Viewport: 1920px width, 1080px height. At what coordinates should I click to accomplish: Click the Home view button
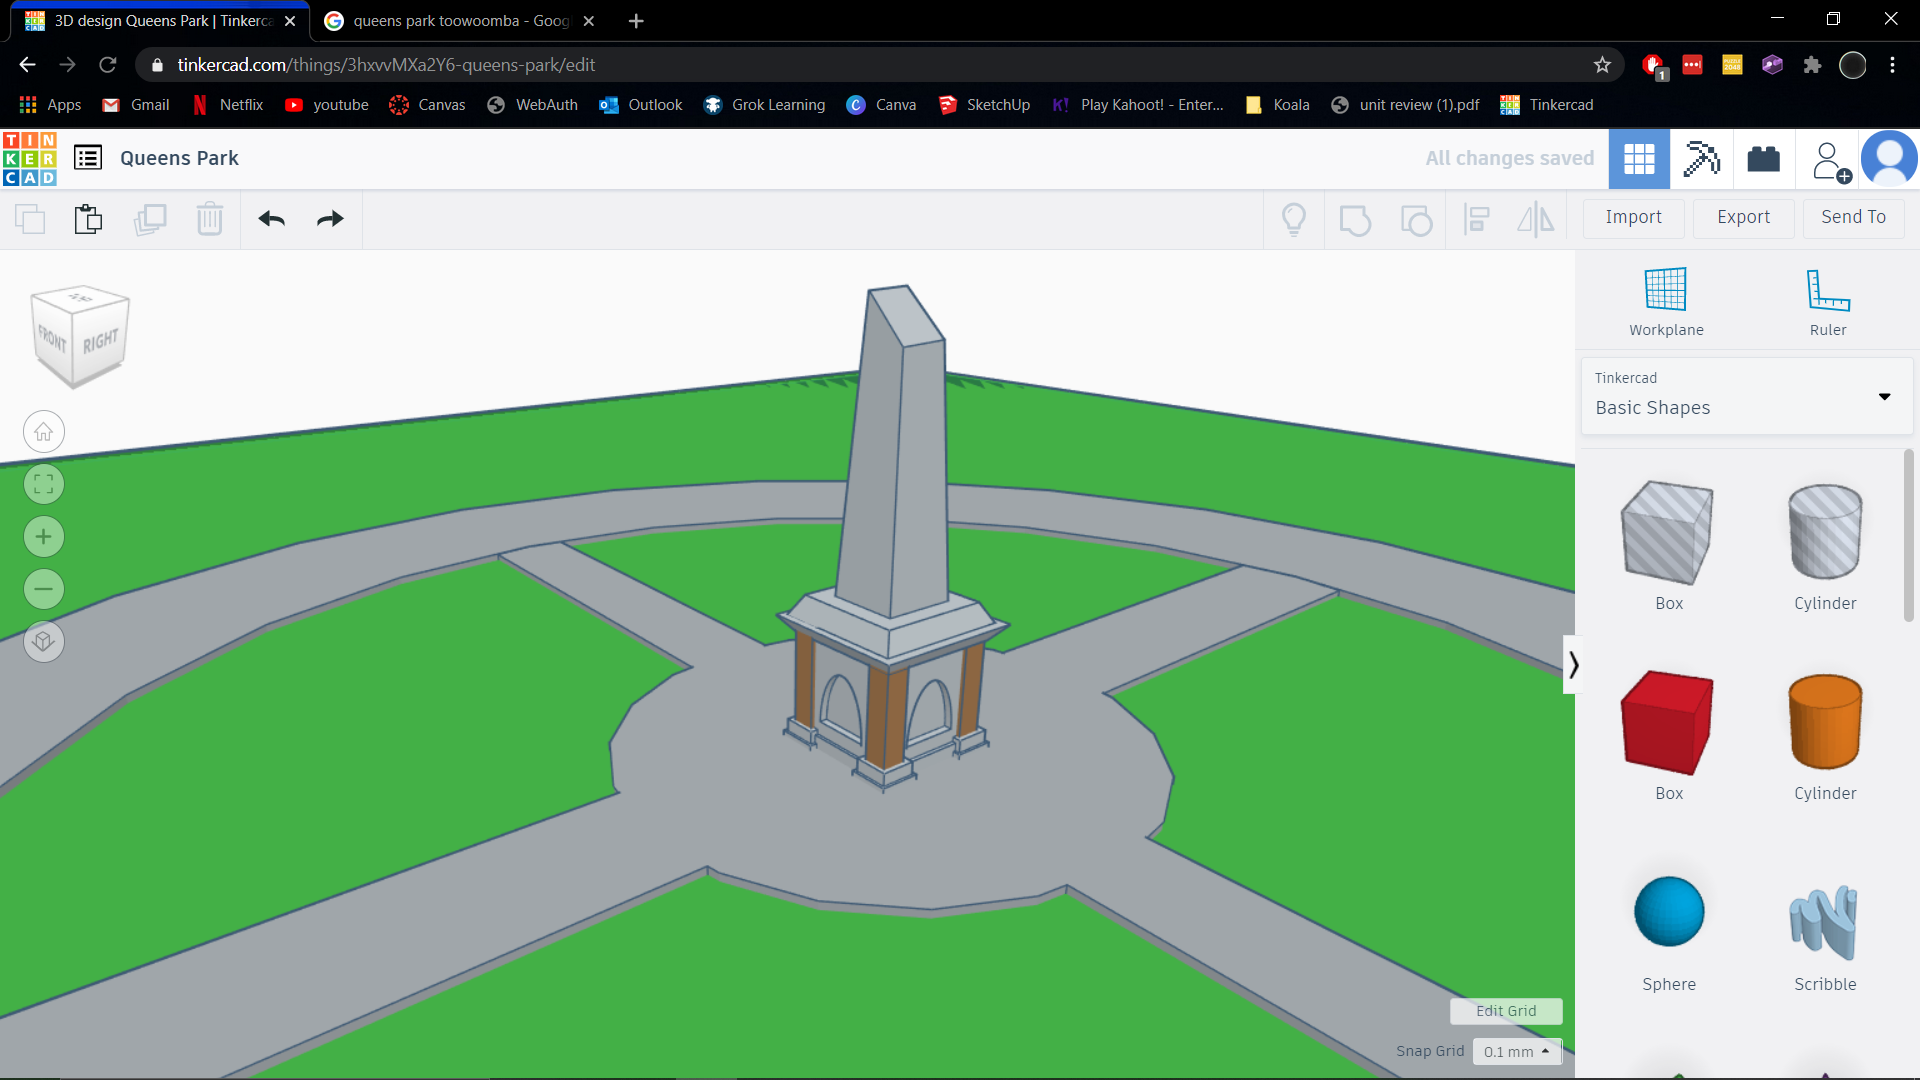click(44, 432)
